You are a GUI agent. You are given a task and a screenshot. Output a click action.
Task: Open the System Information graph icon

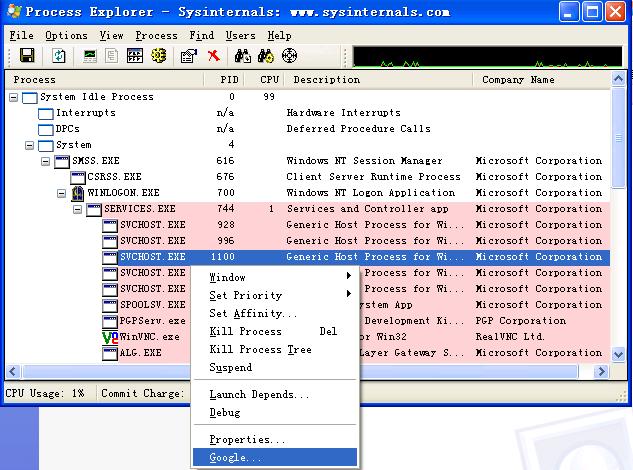coord(90,56)
